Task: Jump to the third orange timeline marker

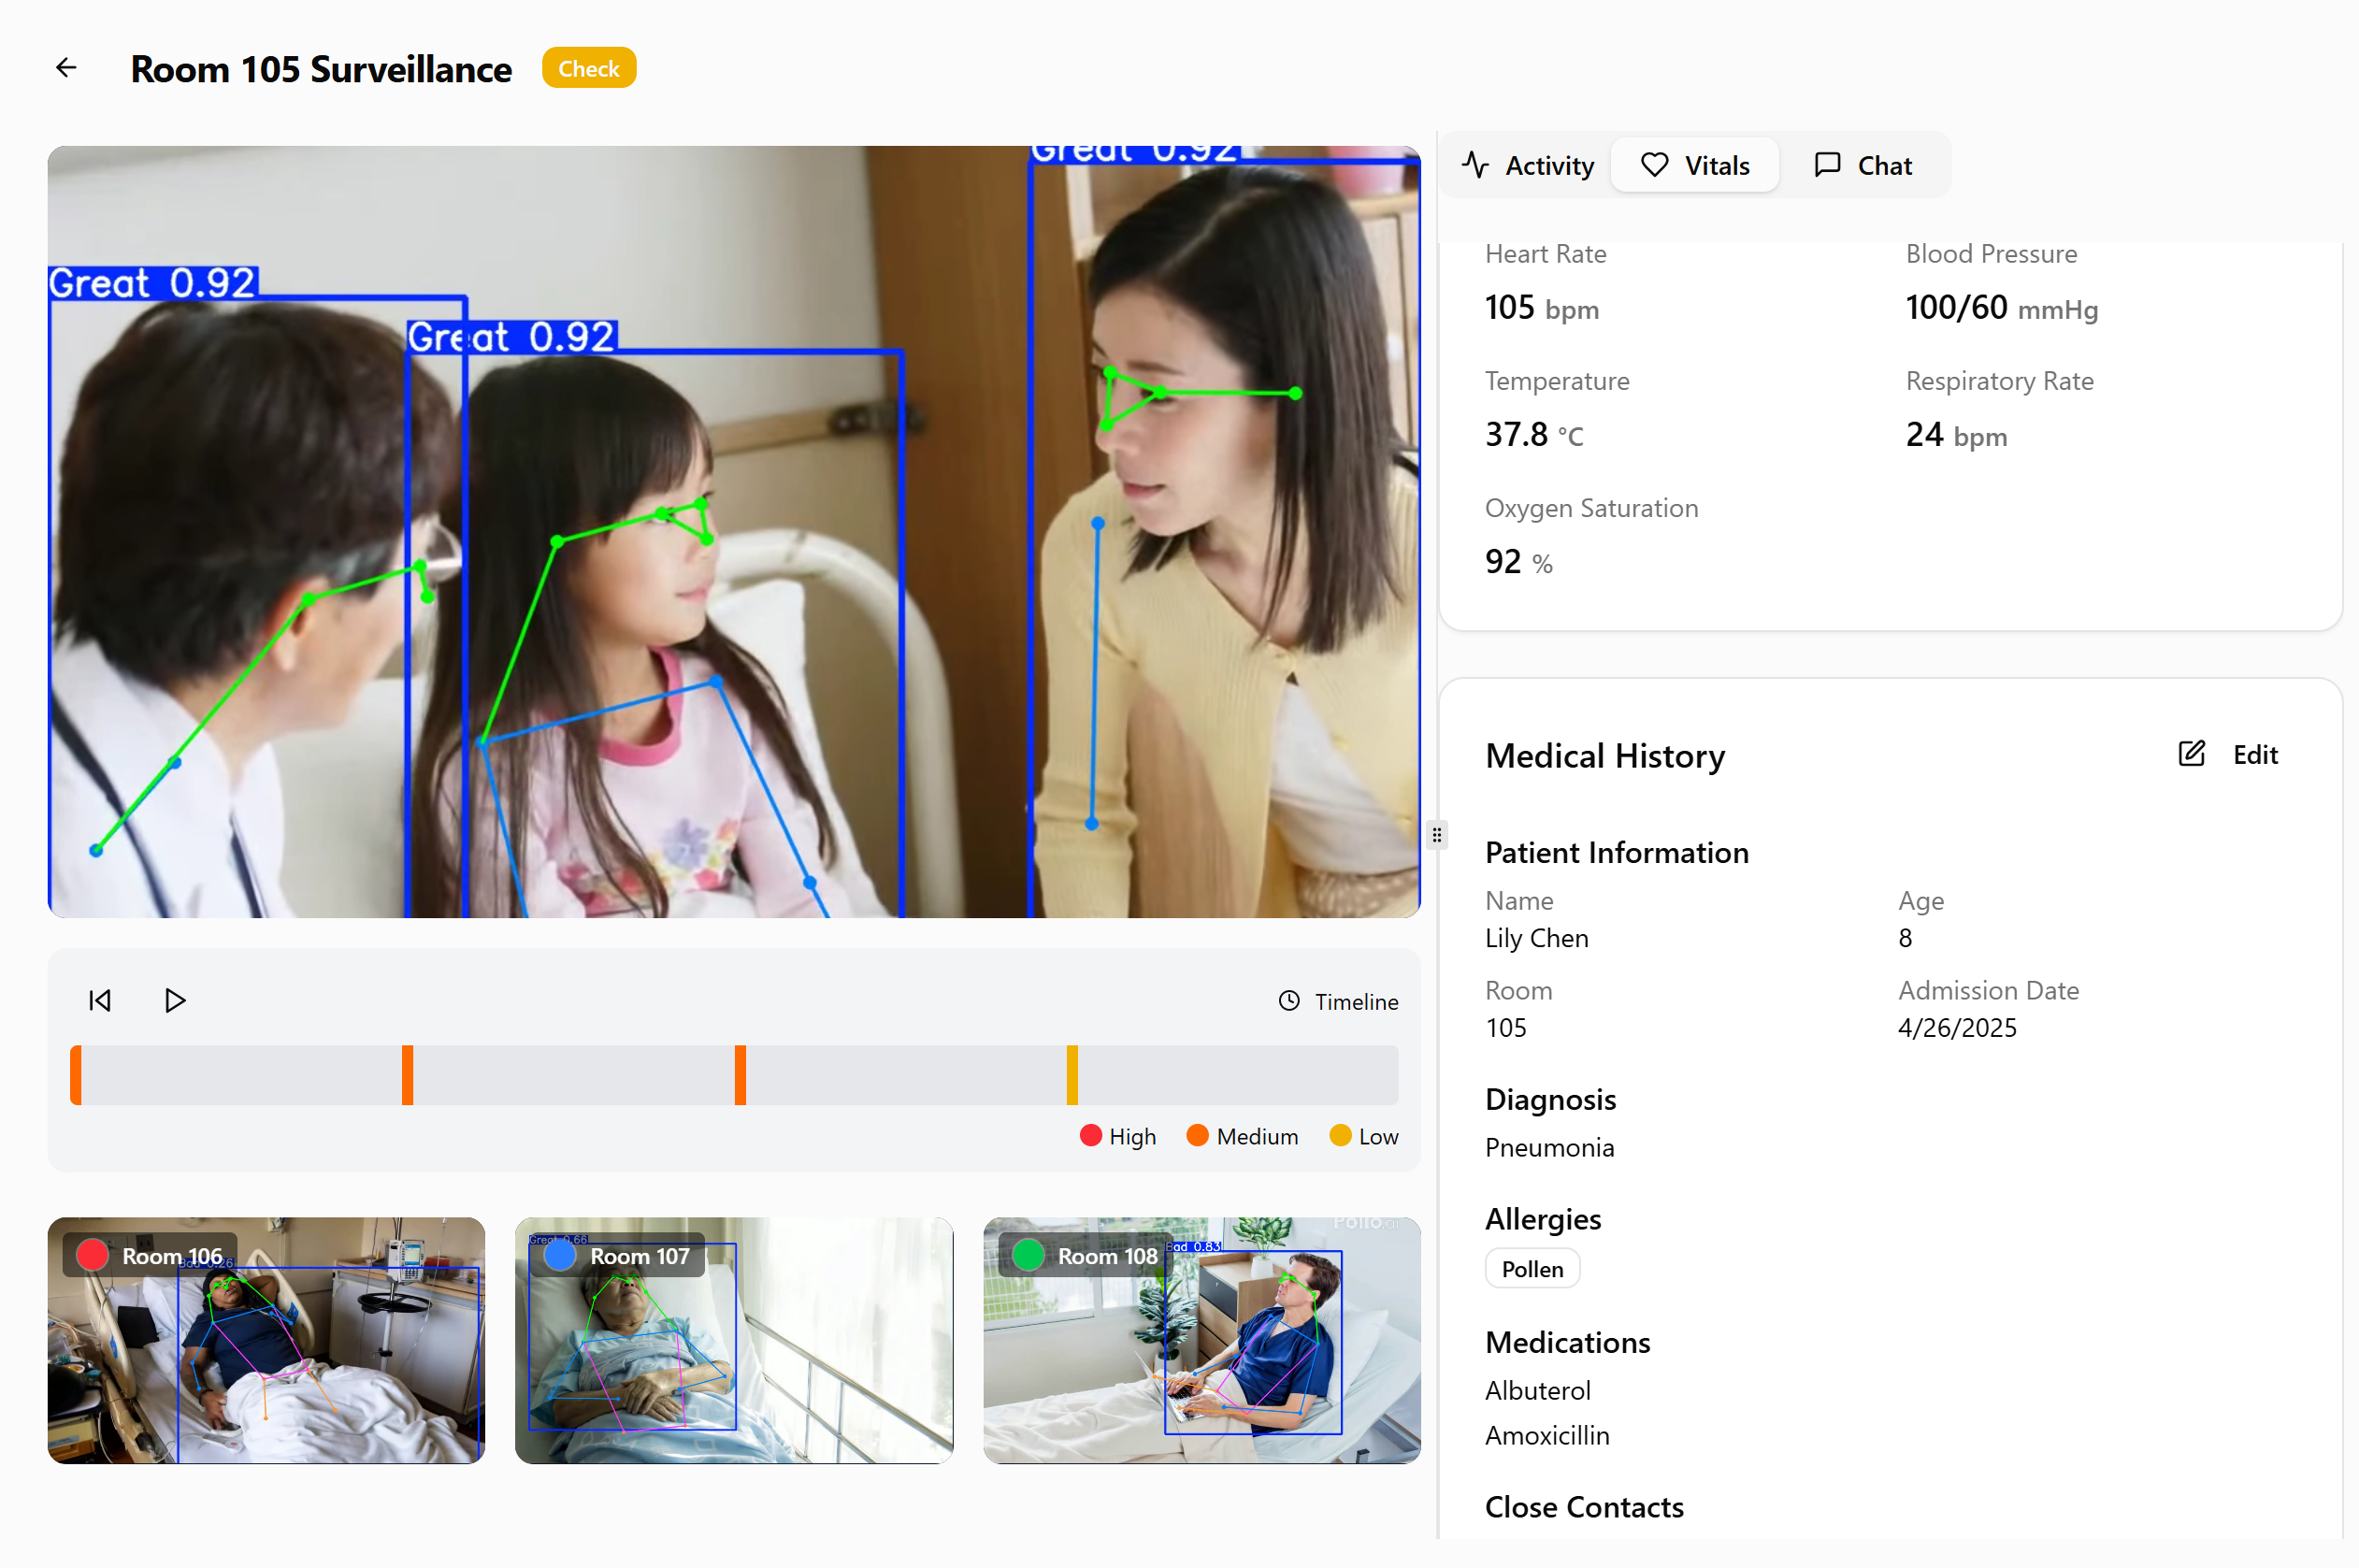Action: [740, 1075]
